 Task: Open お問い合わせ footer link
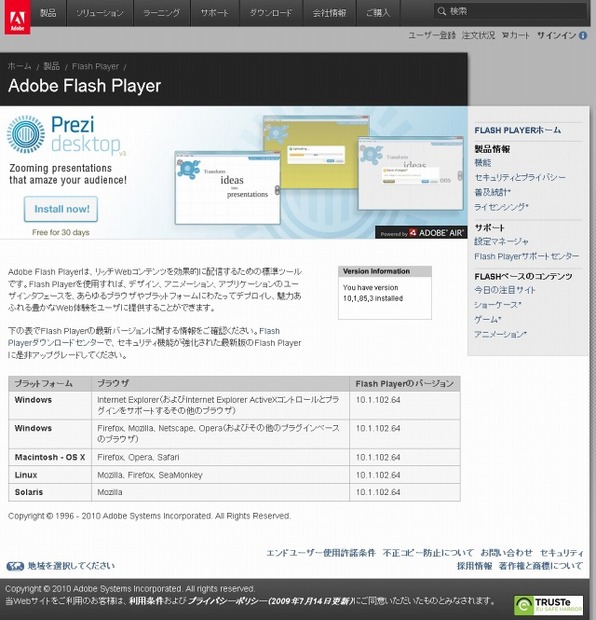(x=507, y=553)
